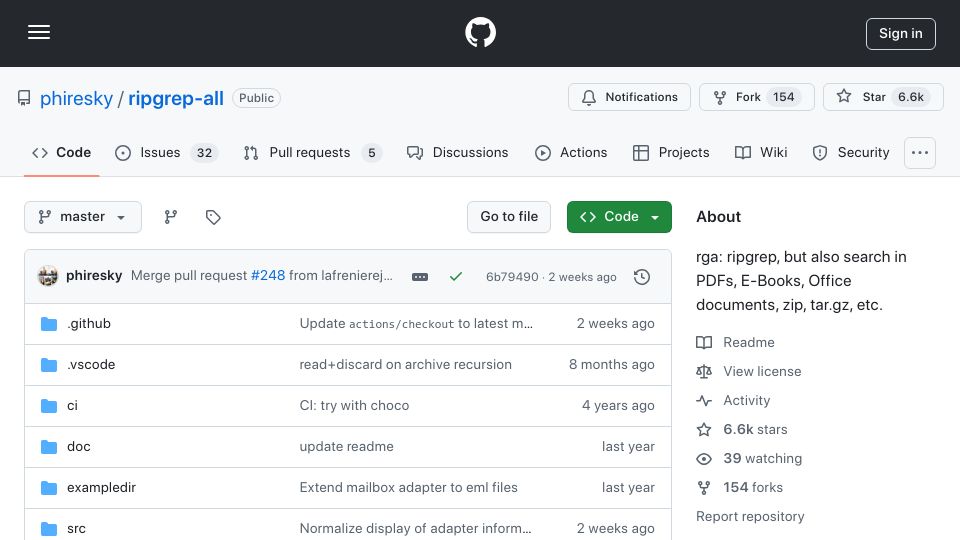Click the doc folder icon
Screen dimensions: 960x540
click(x=49, y=447)
